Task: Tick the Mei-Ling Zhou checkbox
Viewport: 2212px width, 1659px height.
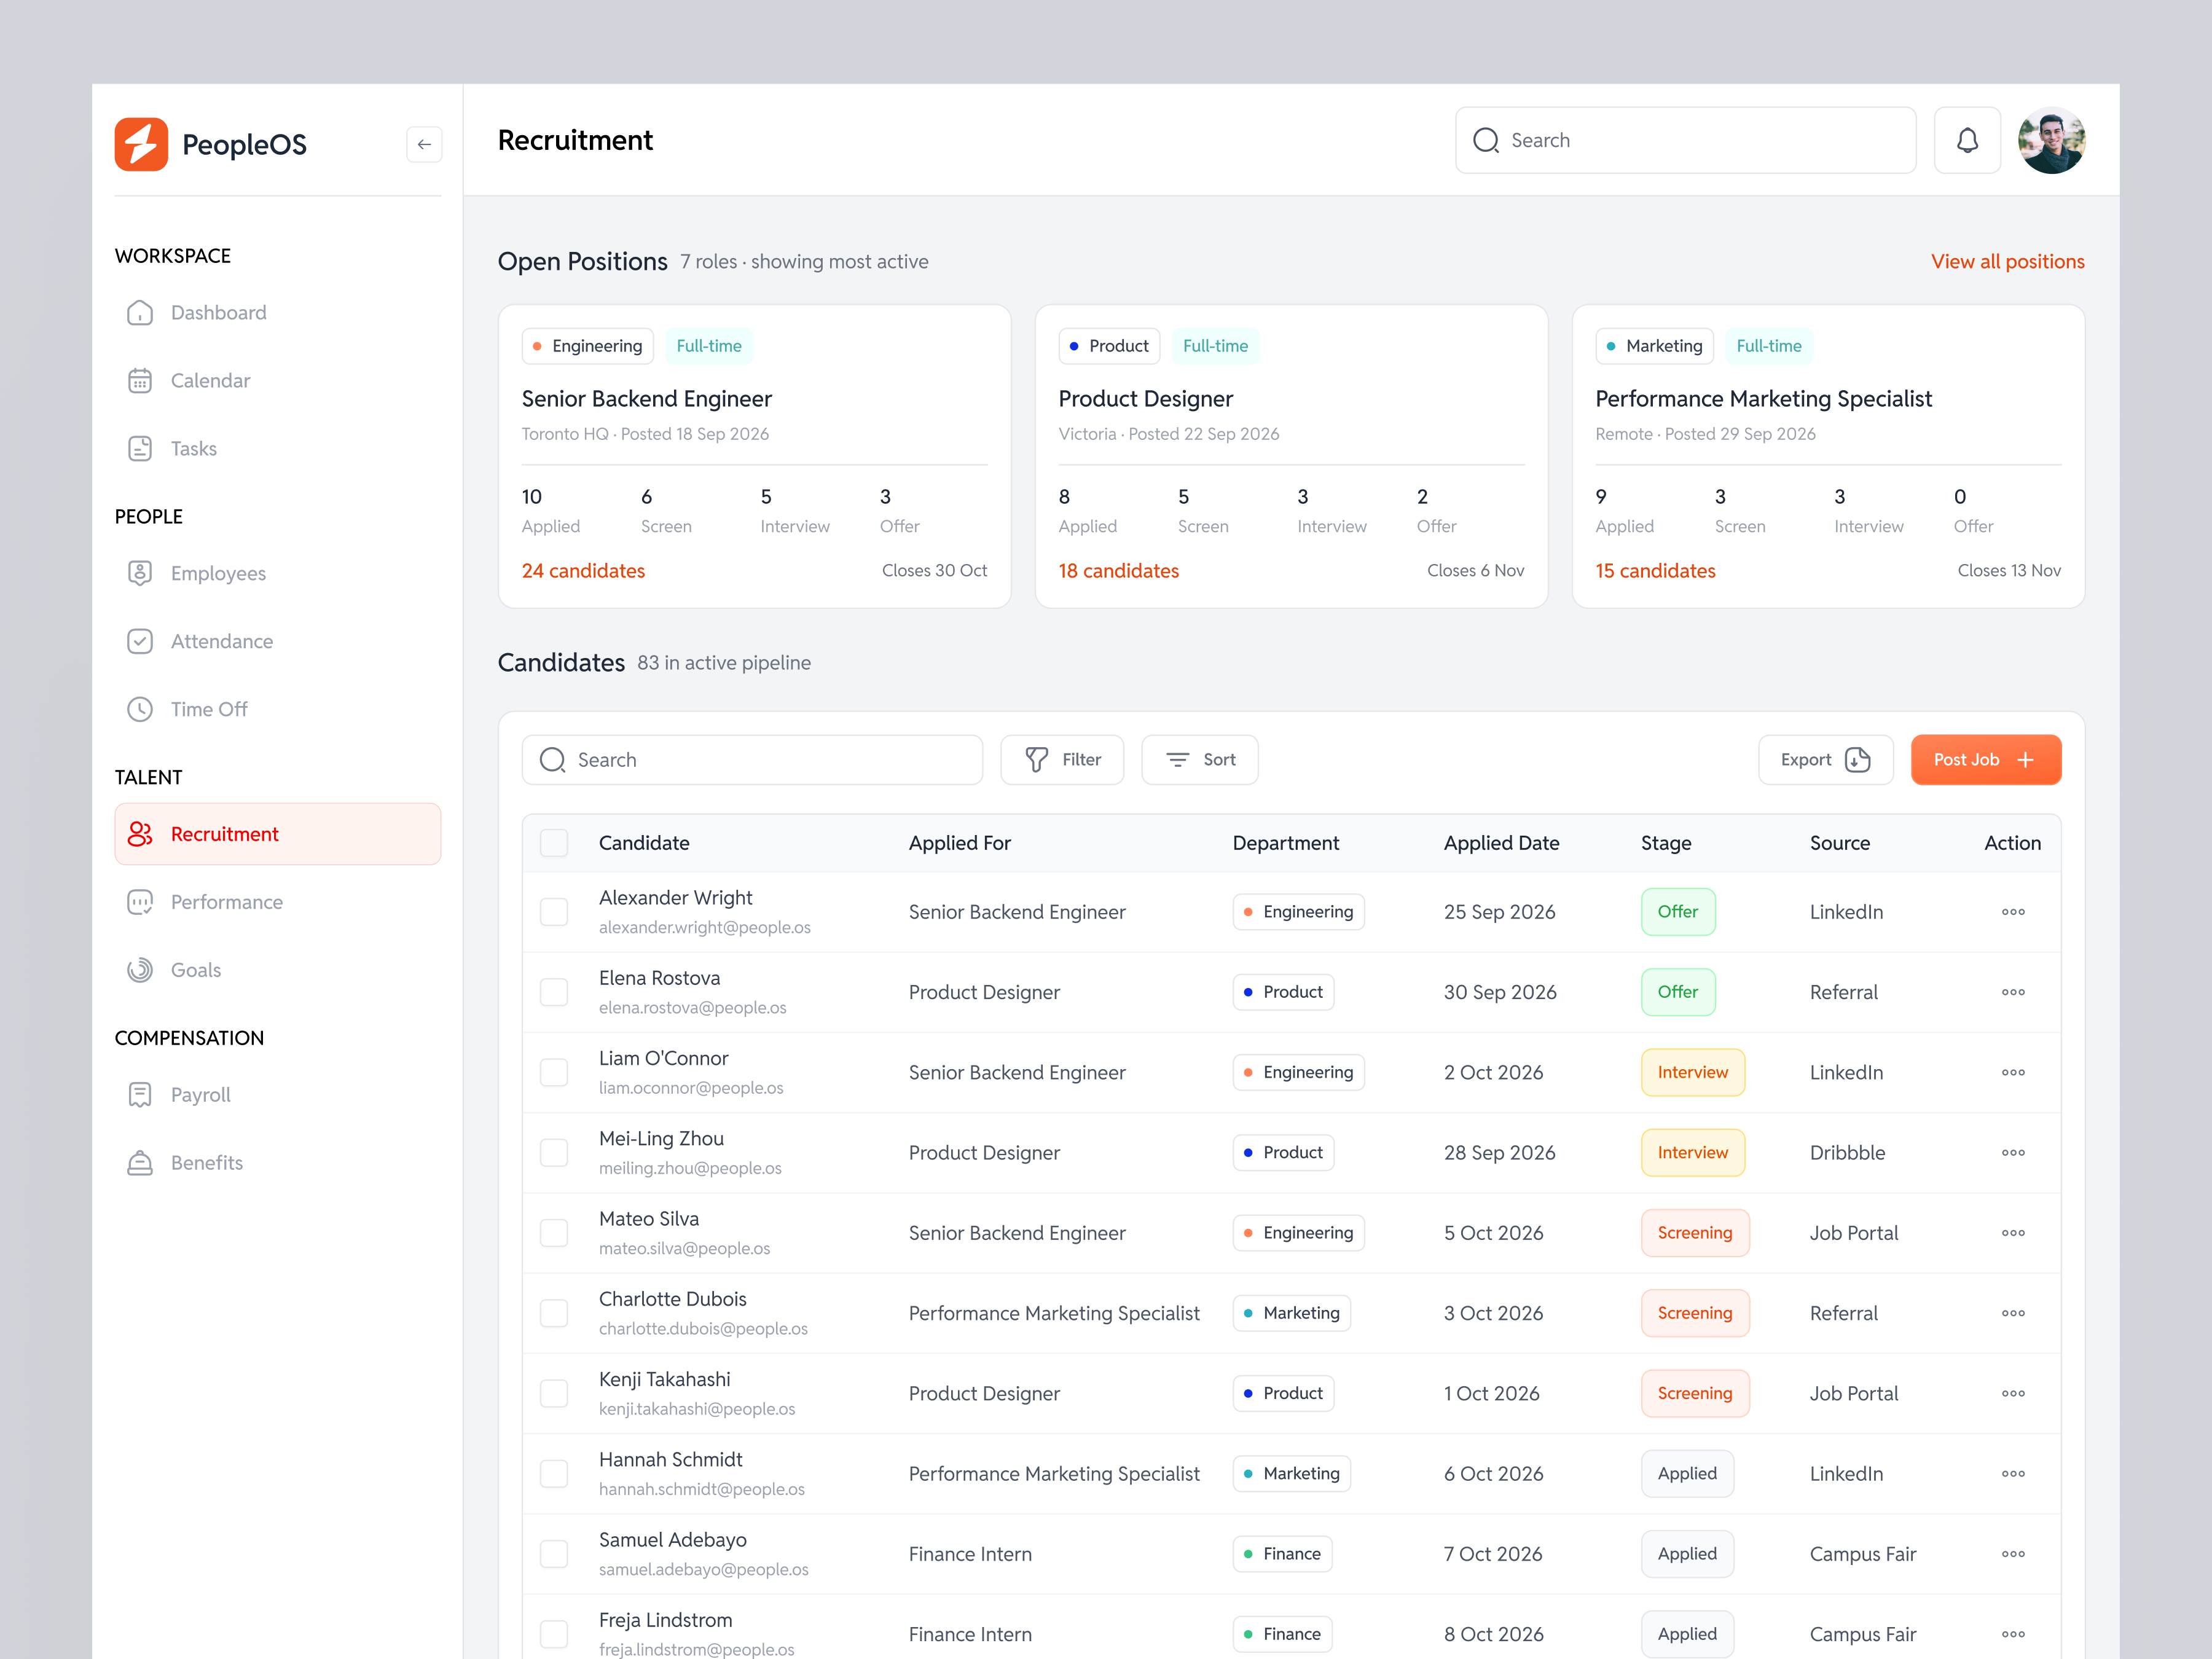Action: [x=554, y=1153]
